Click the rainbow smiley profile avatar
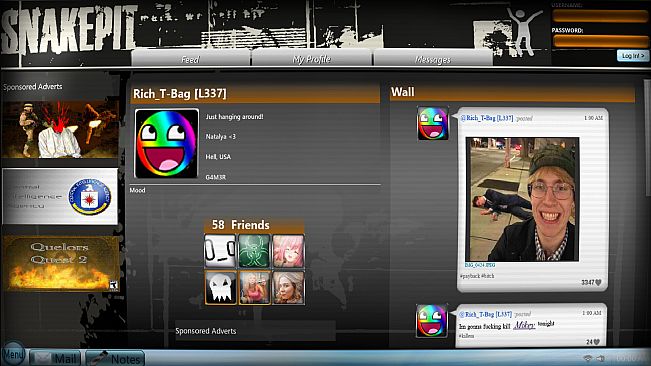651x366 pixels. (166, 144)
